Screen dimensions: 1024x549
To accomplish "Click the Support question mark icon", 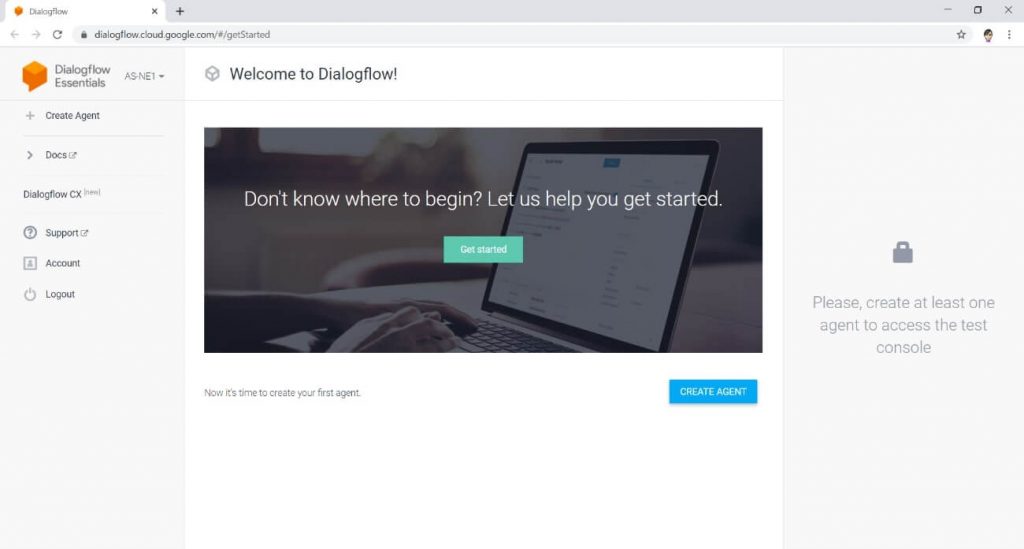I will [30, 232].
